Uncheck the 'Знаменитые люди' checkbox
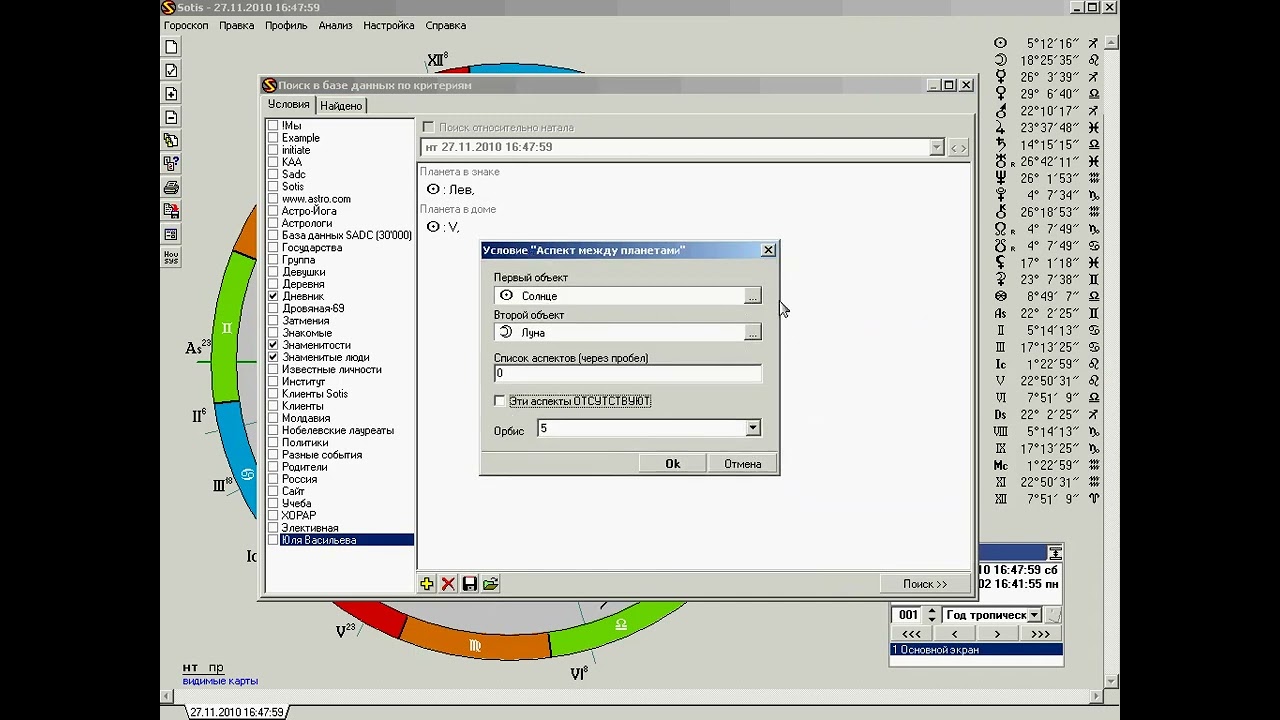The image size is (1280, 720). click(x=273, y=357)
